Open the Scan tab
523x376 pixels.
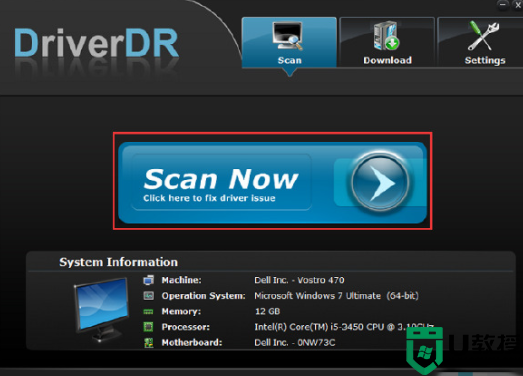(x=289, y=42)
